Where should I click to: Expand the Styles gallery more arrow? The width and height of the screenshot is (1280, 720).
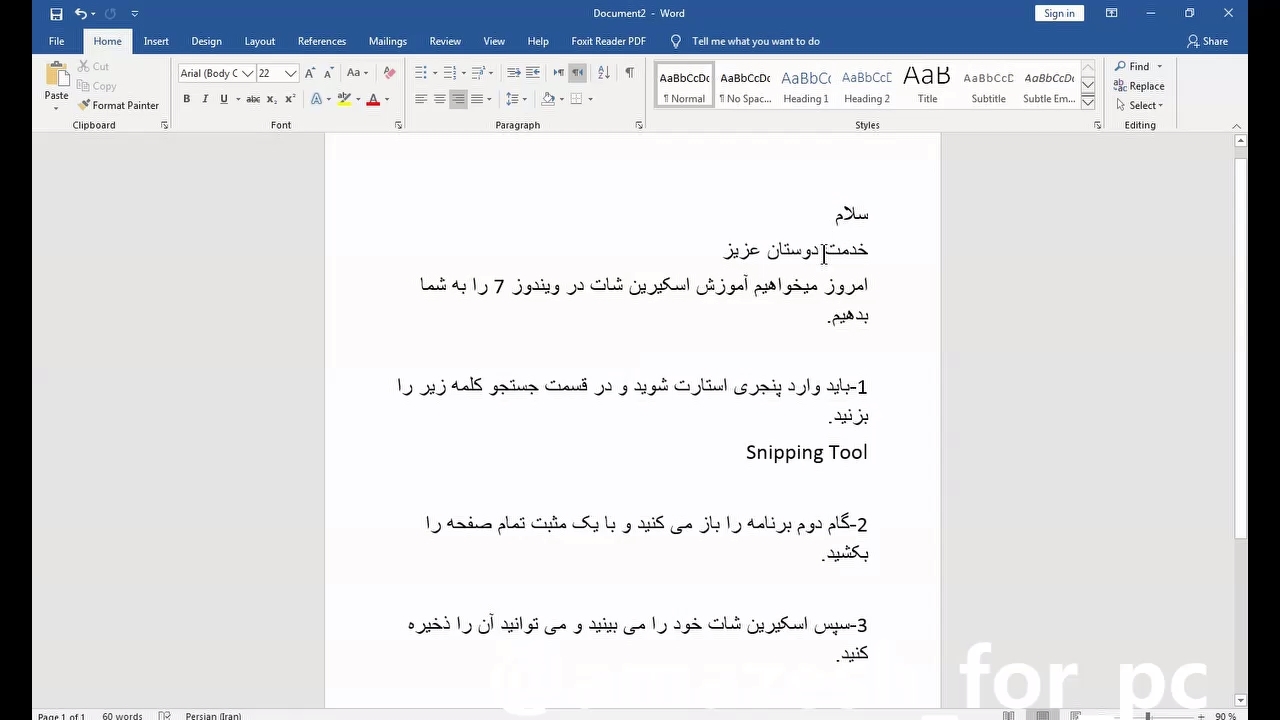click(x=1088, y=103)
